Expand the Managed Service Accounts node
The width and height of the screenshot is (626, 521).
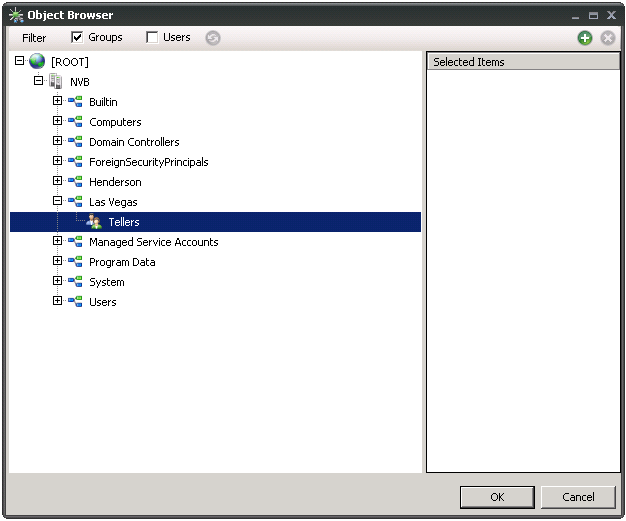57,240
